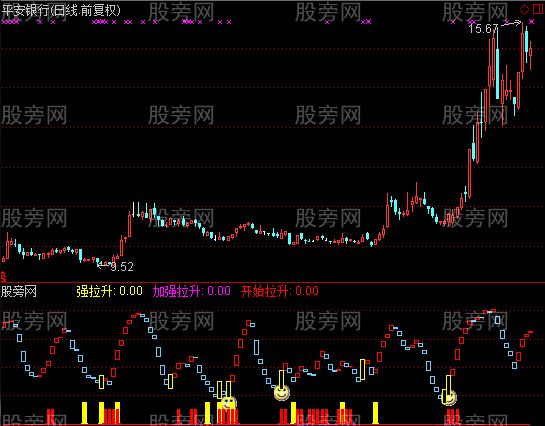Image resolution: width=545 pixels, height=426 pixels.
Task: Click the smiley icon below the double yellow bars
Action: click(x=228, y=403)
